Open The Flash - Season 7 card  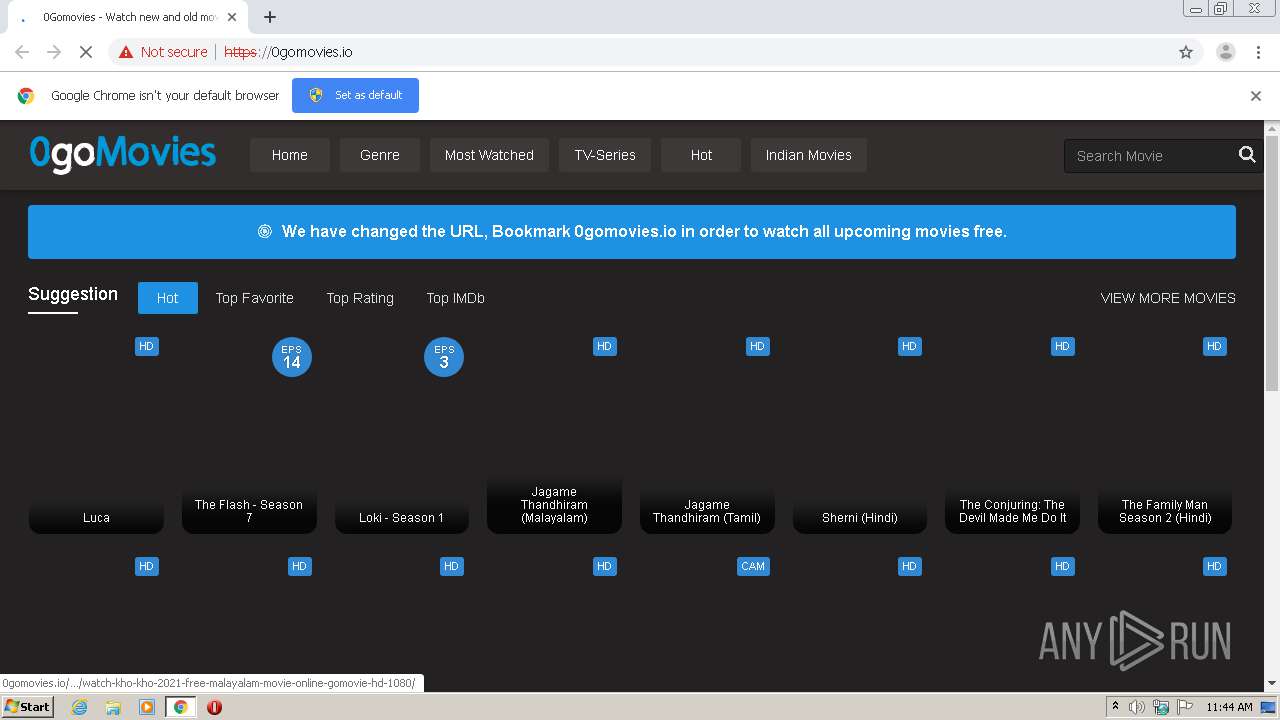point(249,435)
